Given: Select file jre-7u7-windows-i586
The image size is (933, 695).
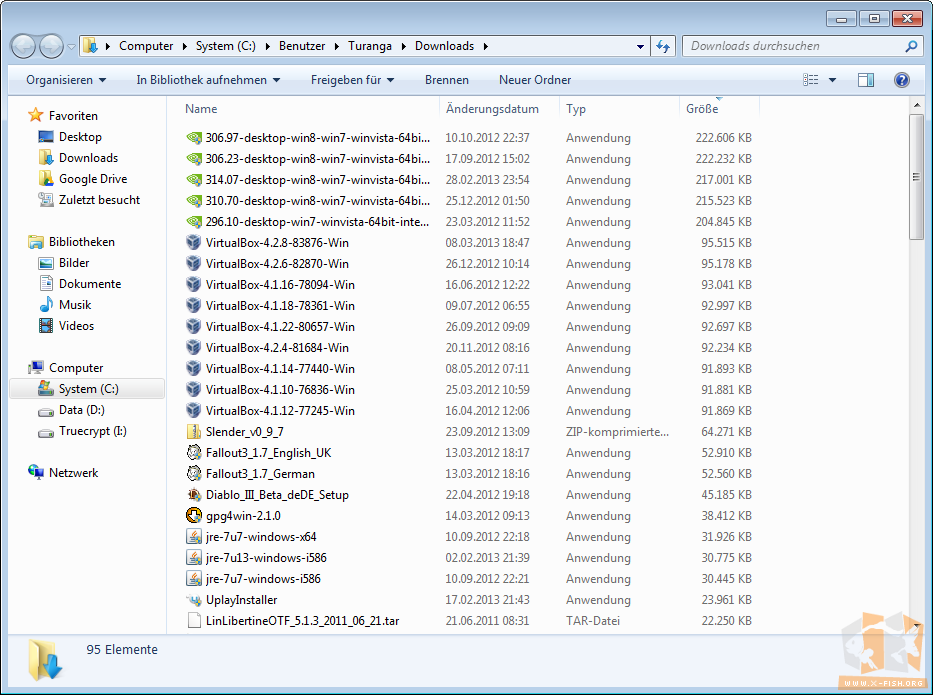Looking at the screenshot, I should pos(263,578).
